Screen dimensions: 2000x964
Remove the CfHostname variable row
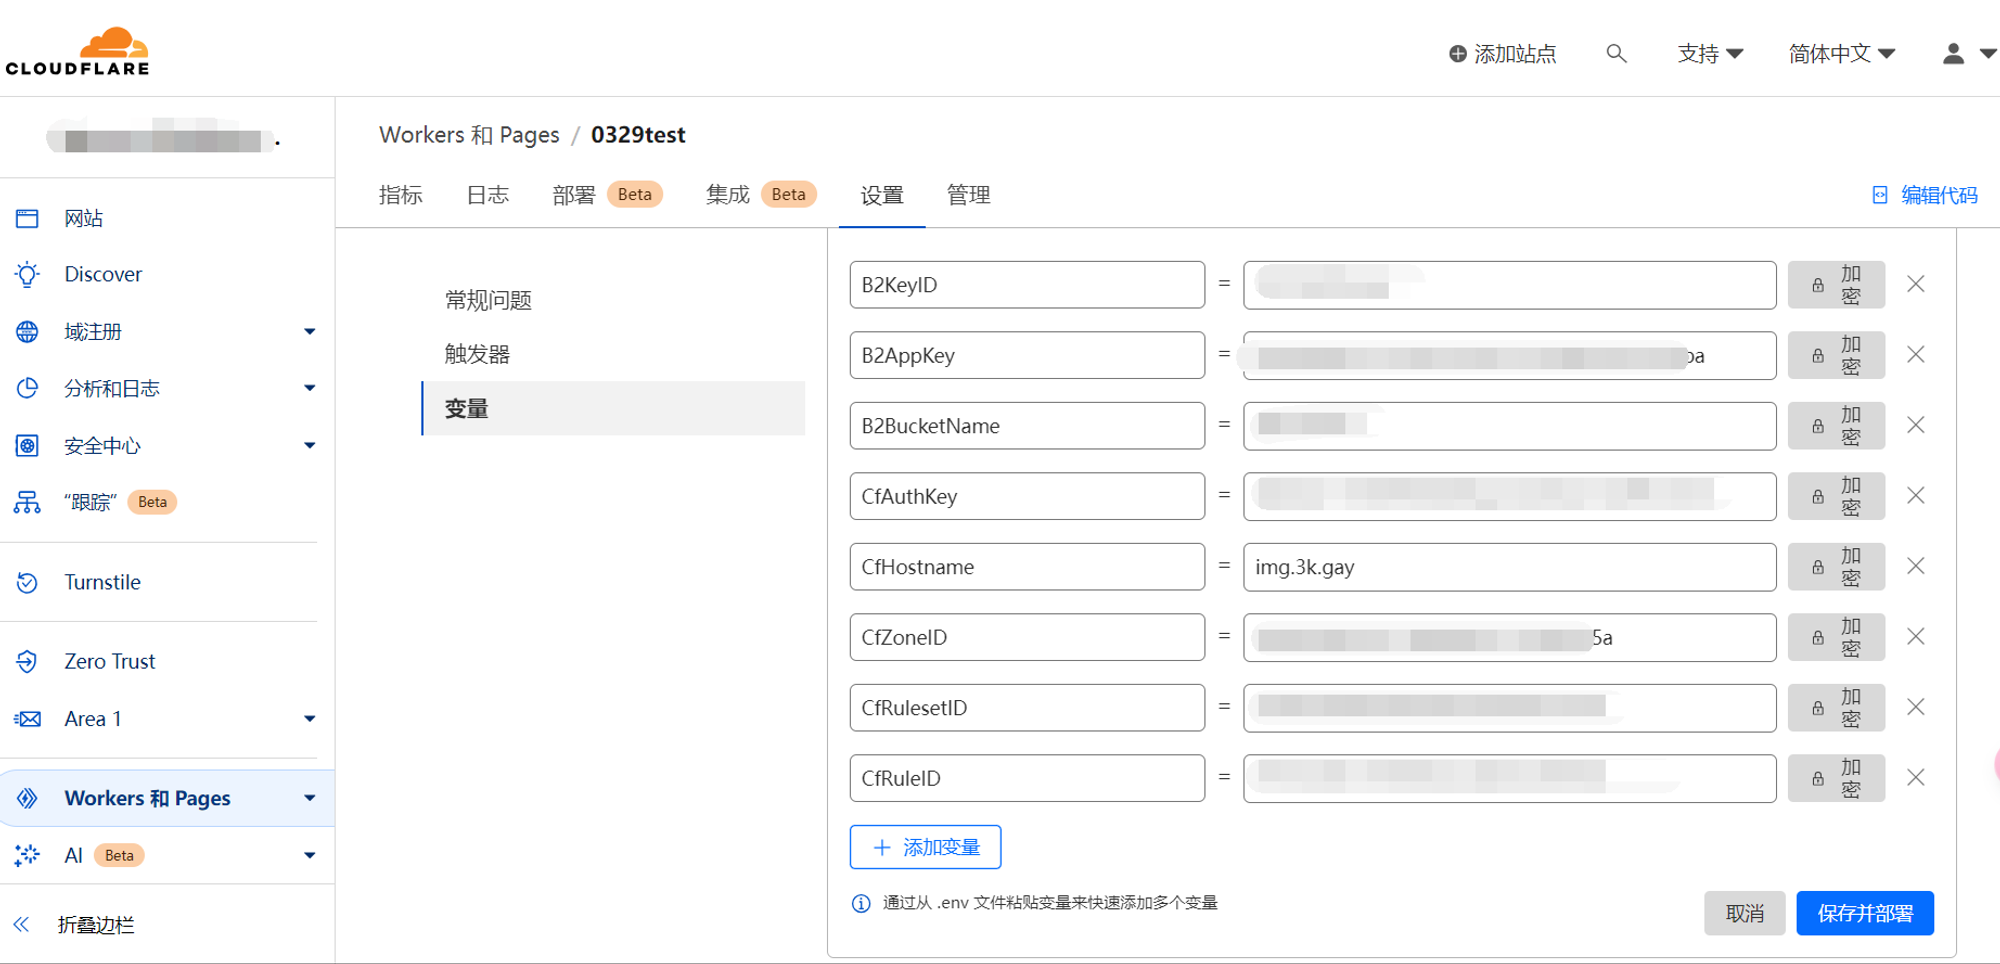[x=1916, y=566]
